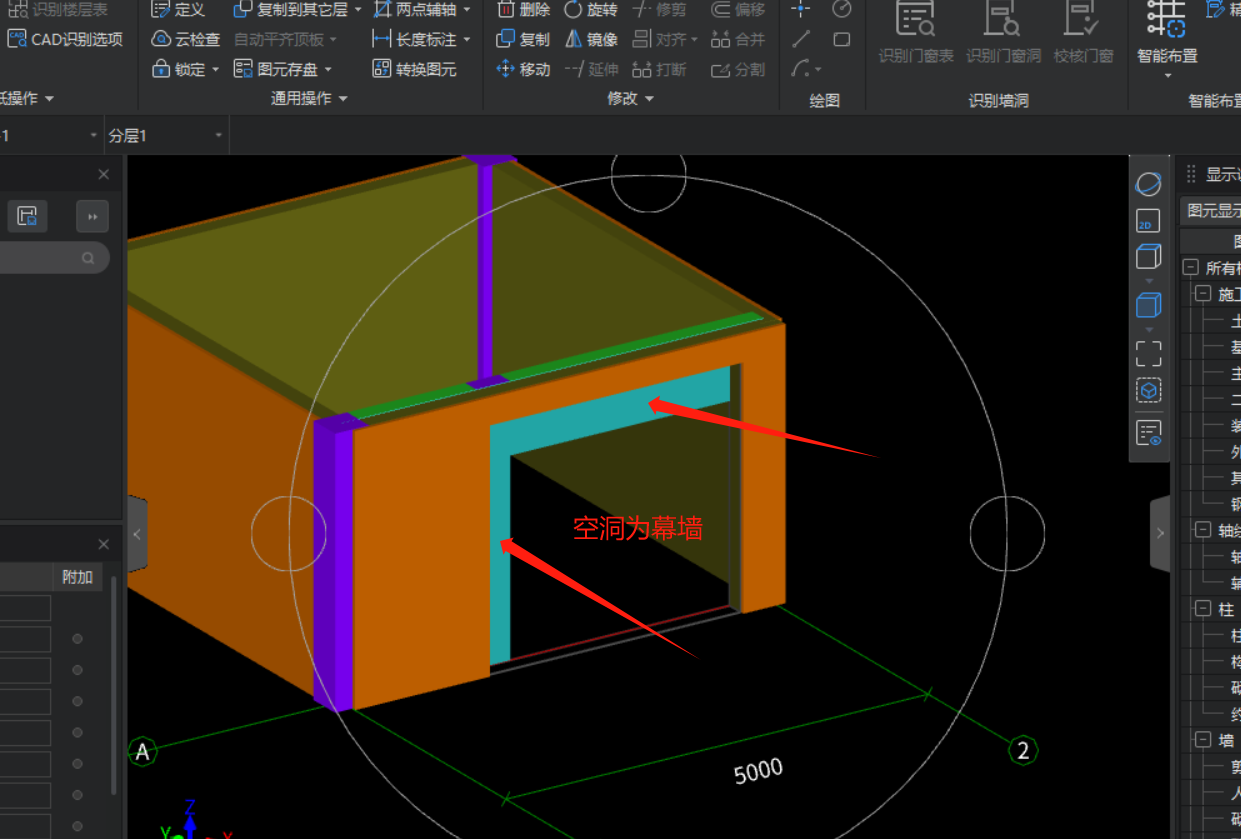The image size is (1241, 839).
Task: Select the arc drawing tool
Action: (x=801, y=69)
